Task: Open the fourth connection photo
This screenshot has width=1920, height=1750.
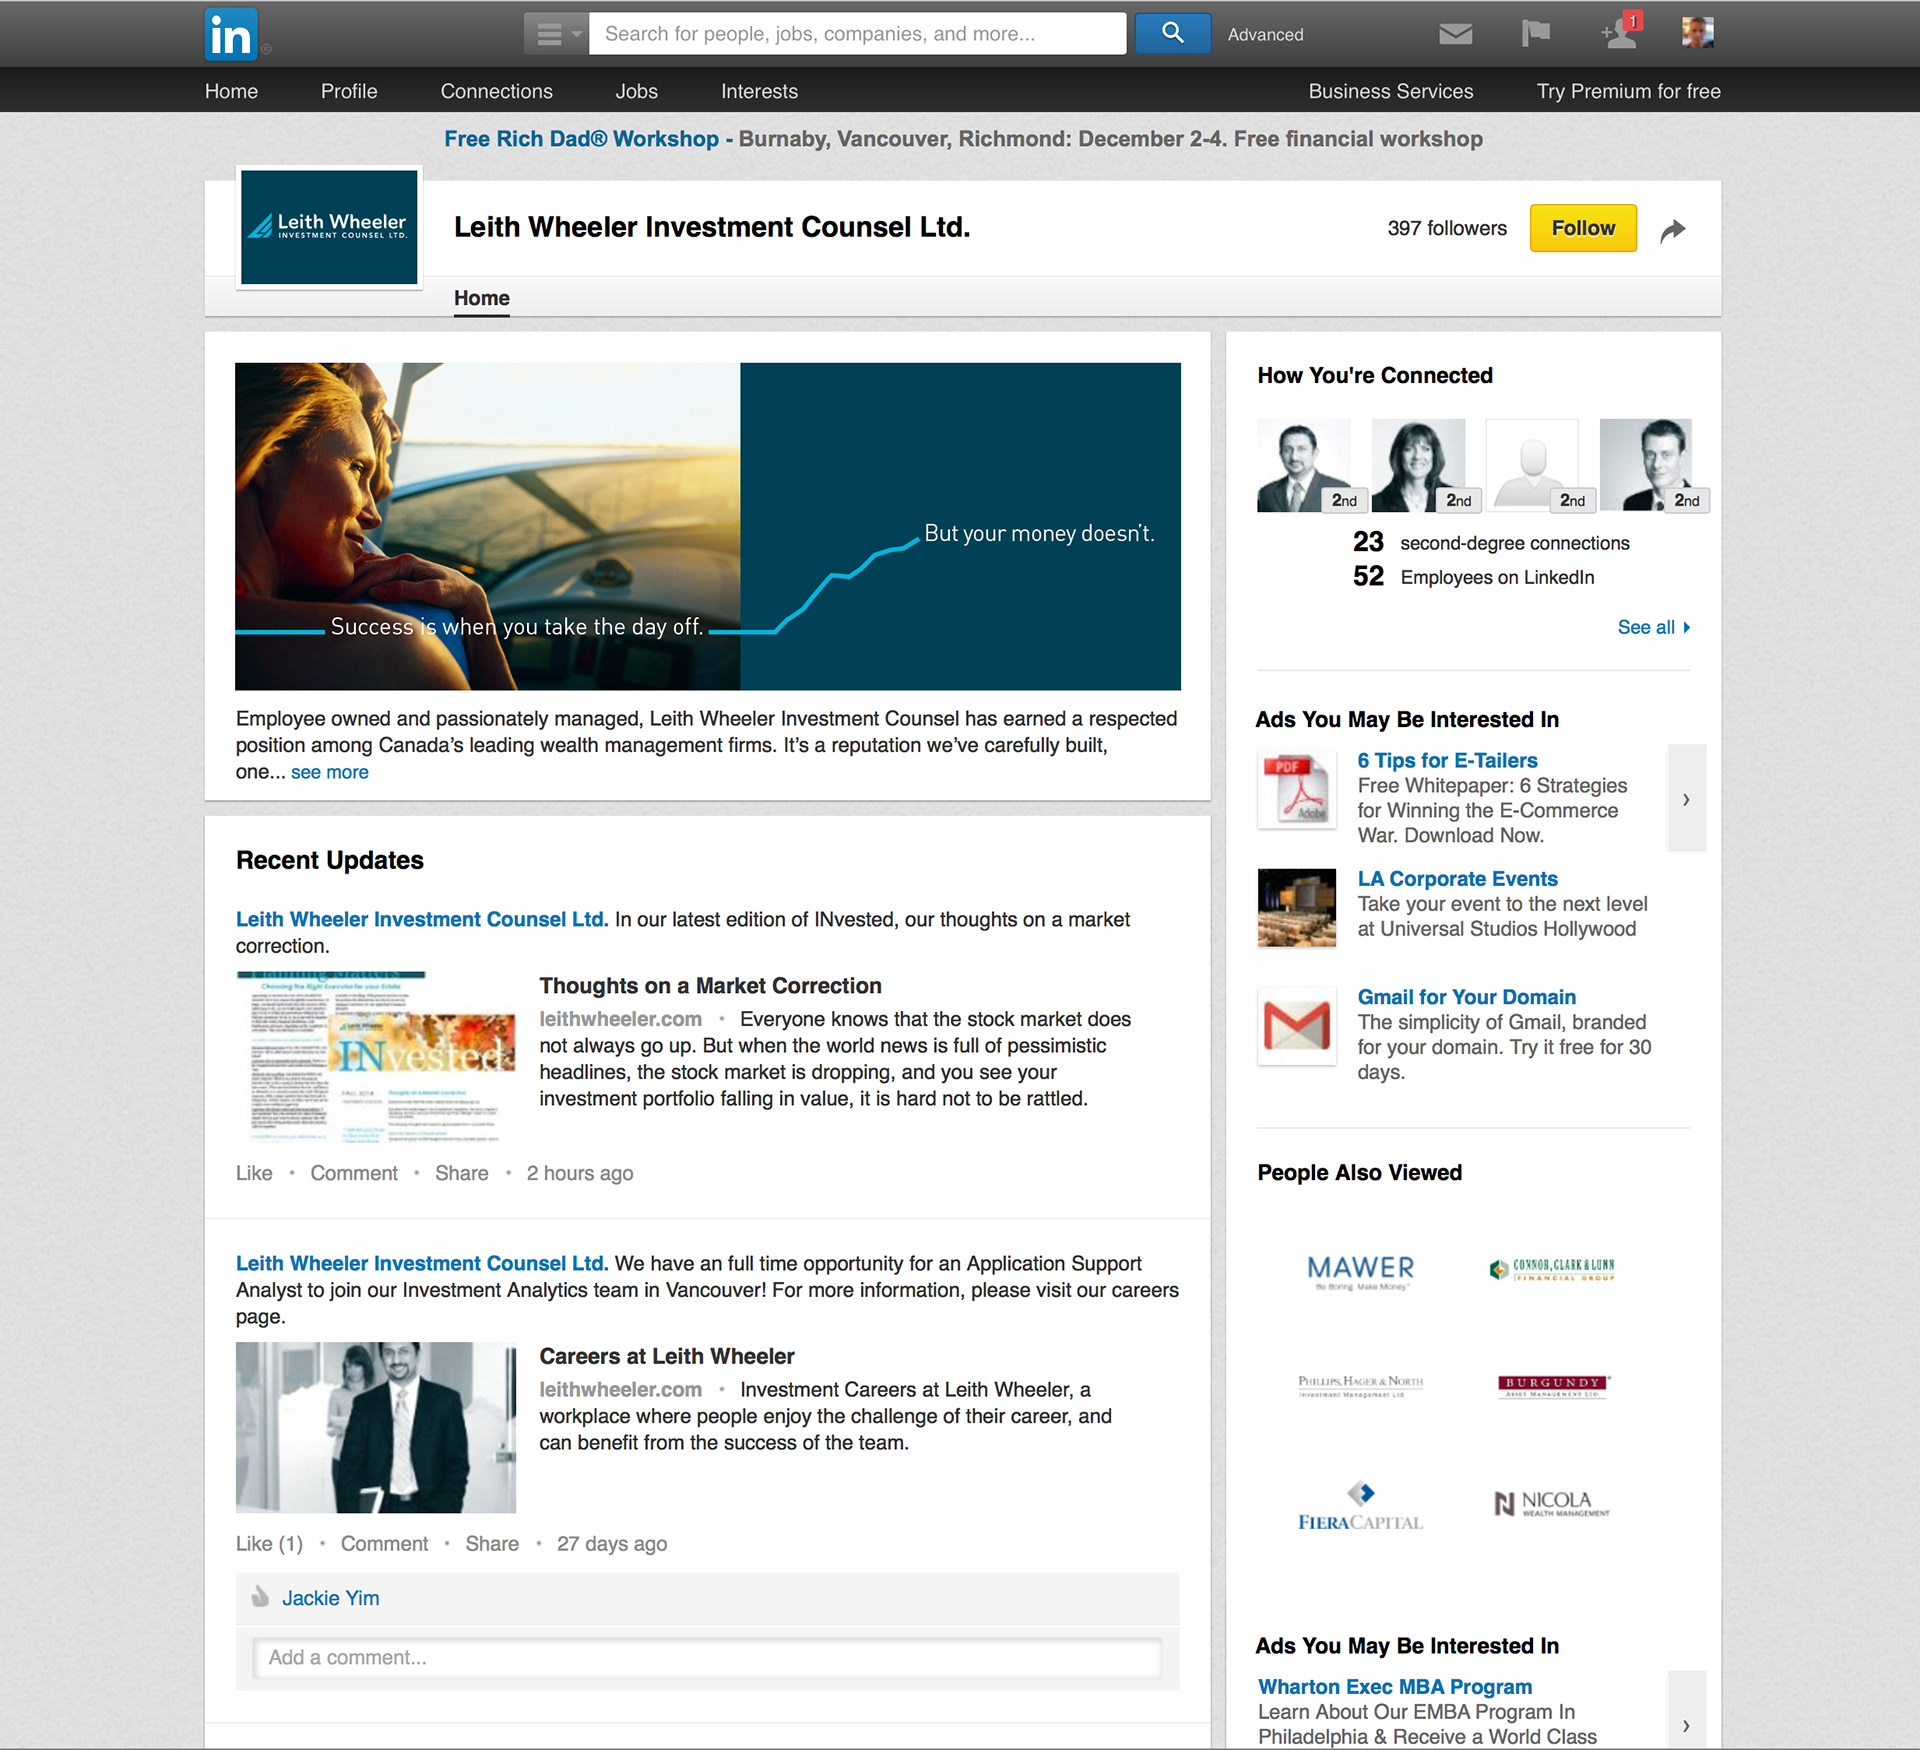Action: pos(1646,465)
